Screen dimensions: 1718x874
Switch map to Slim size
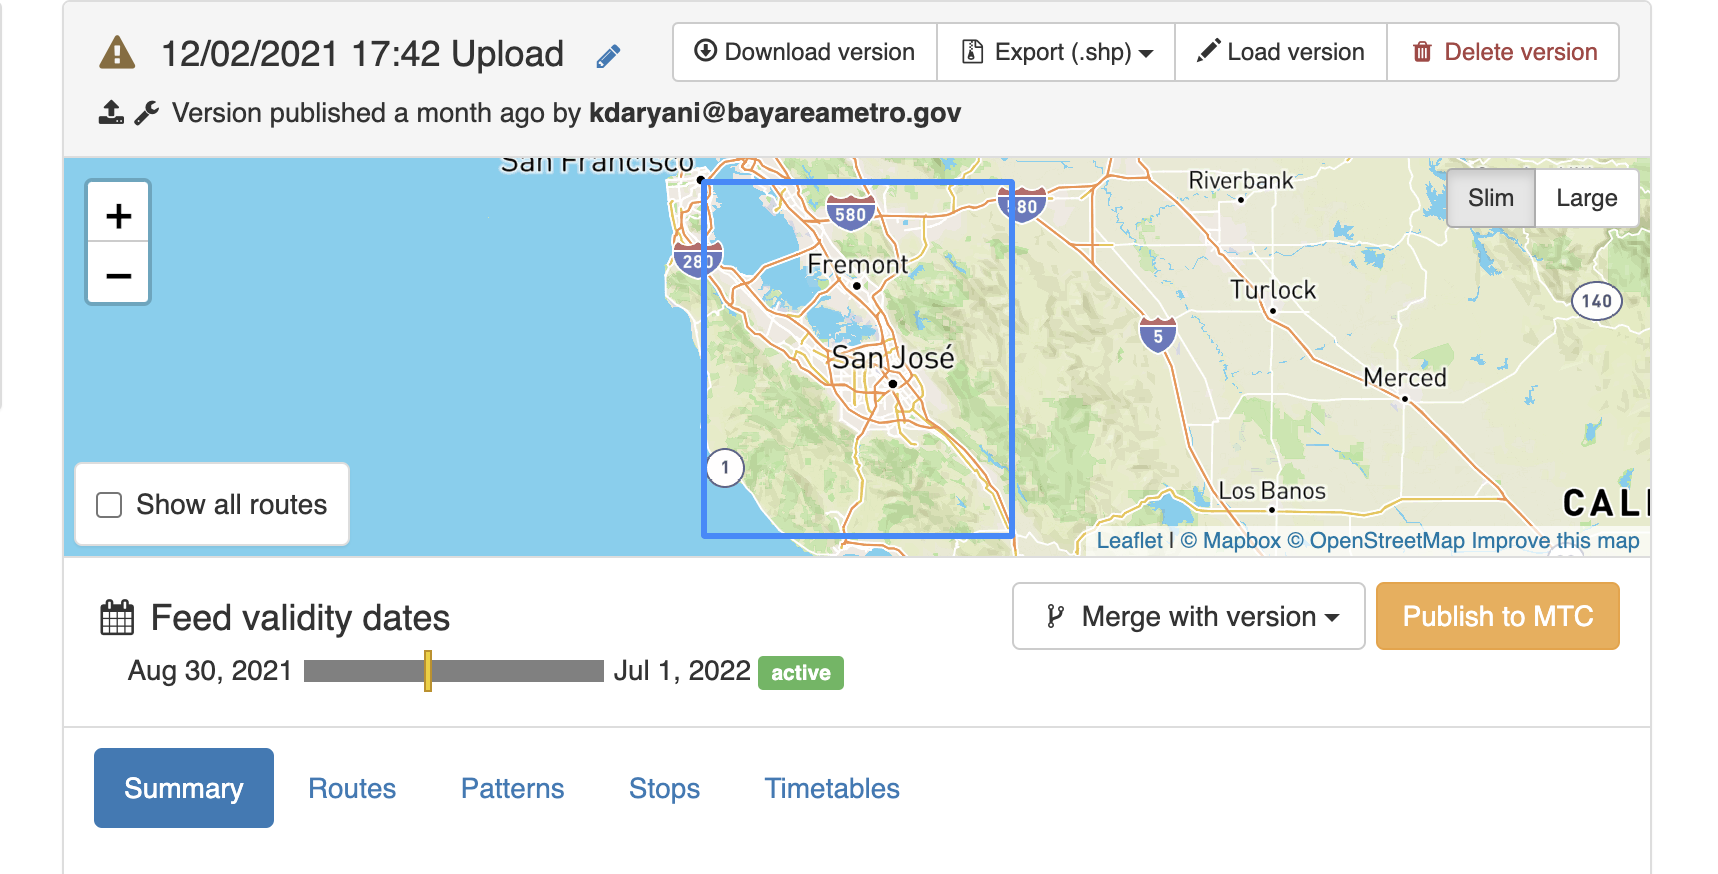coord(1491,198)
